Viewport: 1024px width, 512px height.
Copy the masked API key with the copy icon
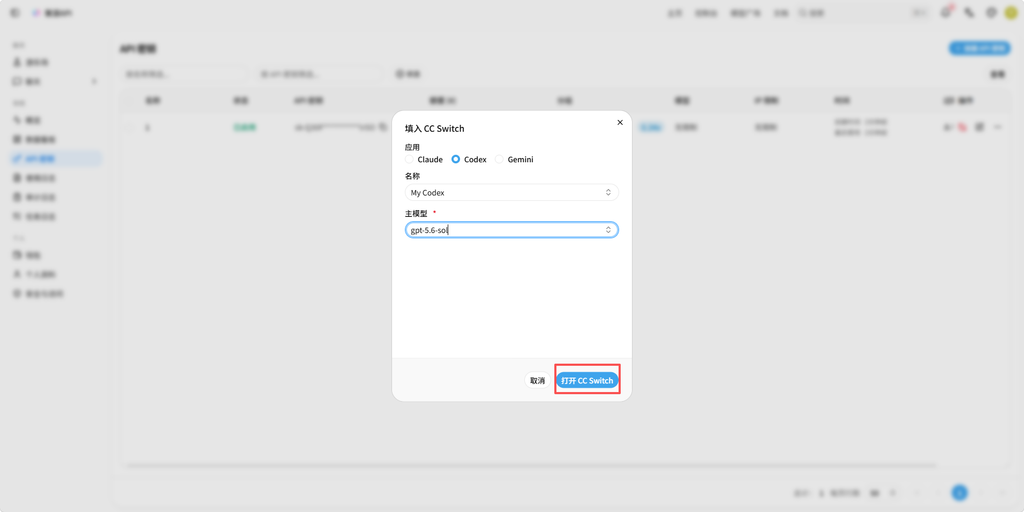[x=383, y=127]
